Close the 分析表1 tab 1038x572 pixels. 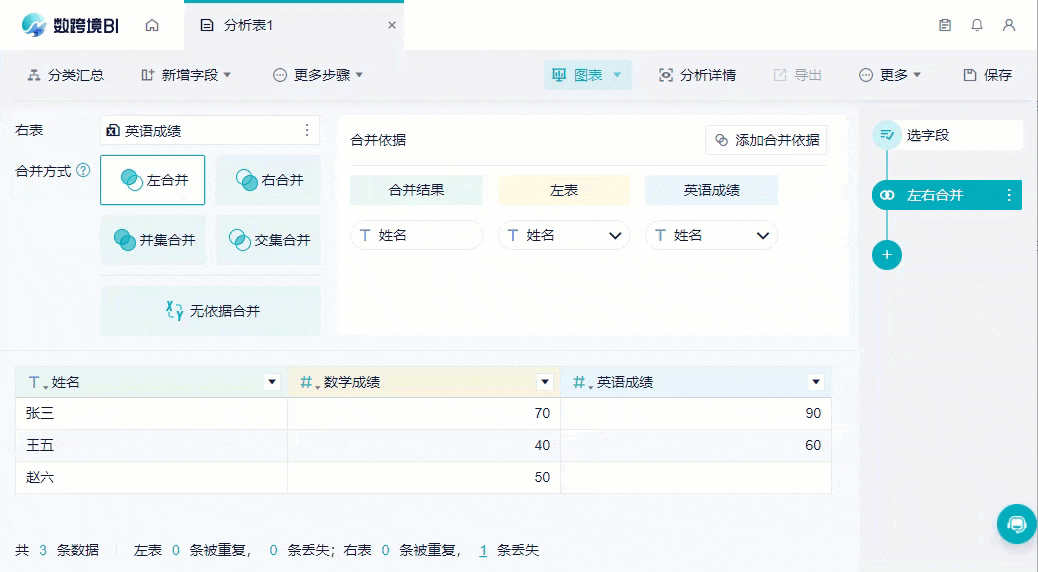(392, 25)
